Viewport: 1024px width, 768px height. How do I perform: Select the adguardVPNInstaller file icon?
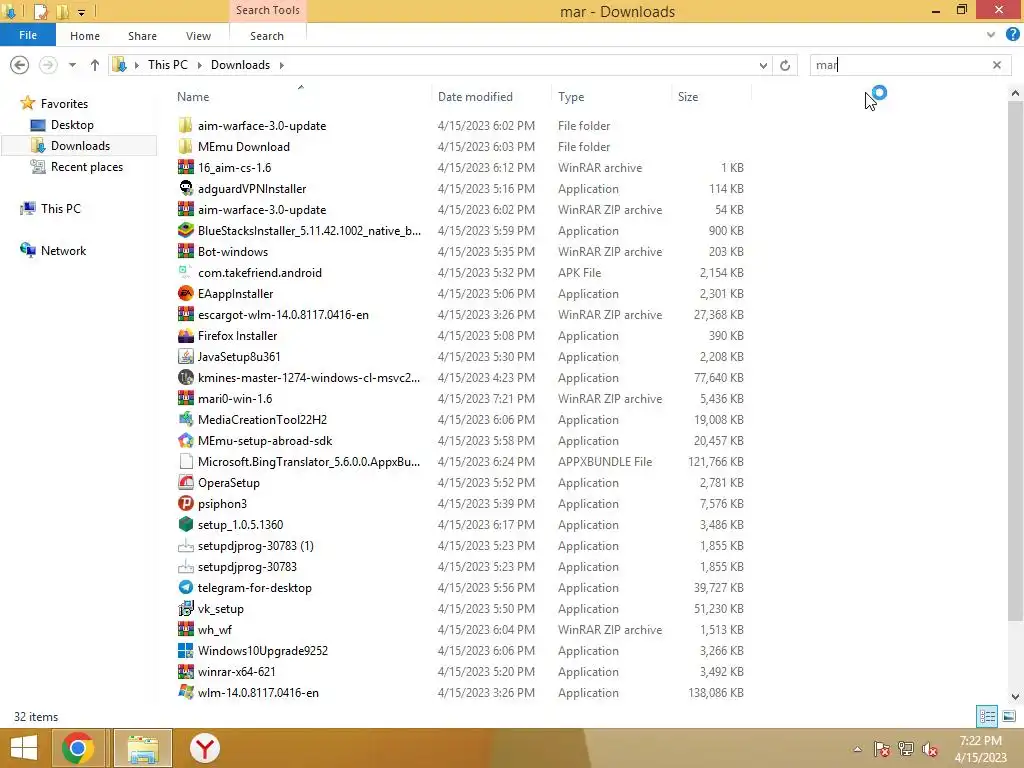185,188
